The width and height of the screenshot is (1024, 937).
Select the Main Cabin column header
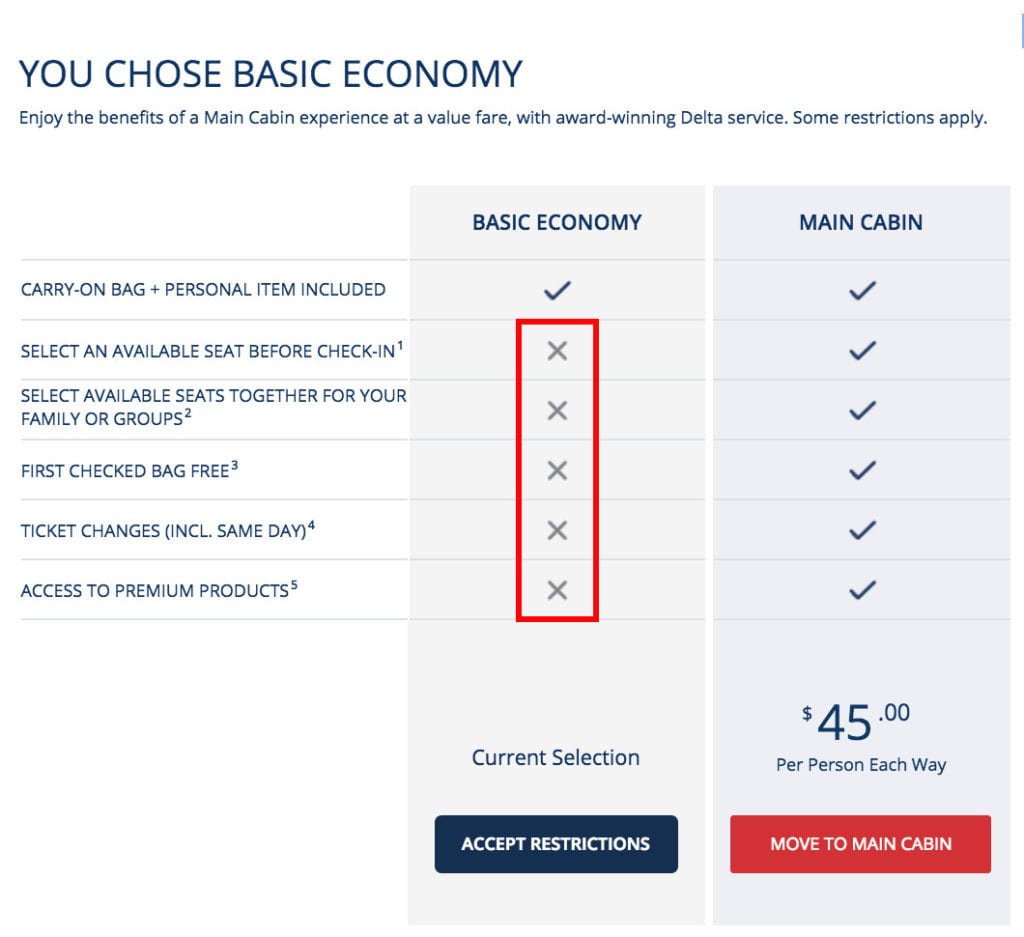coord(861,223)
